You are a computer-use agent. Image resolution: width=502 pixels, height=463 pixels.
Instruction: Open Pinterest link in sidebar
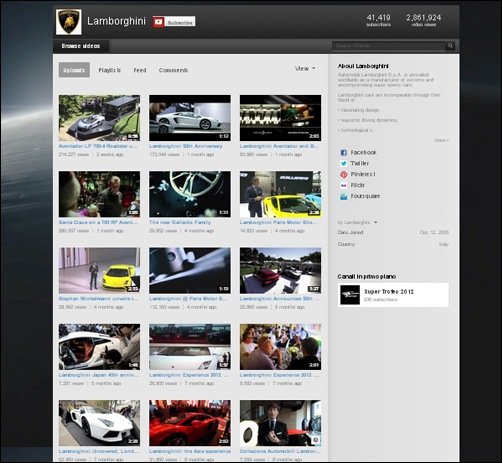[x=363, y=174]
